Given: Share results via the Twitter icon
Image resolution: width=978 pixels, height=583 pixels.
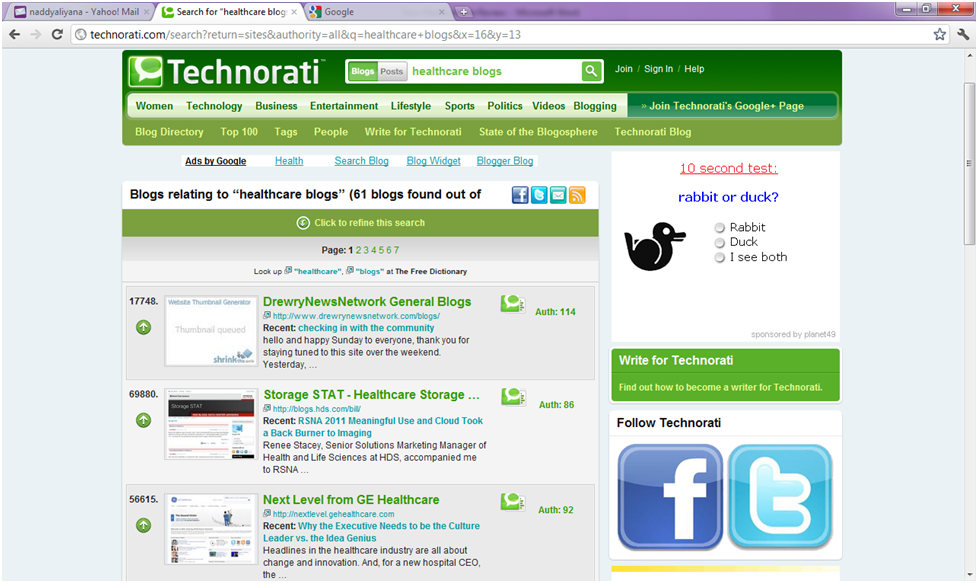Looking at the screenshot, I should click(x=539, y=195).
